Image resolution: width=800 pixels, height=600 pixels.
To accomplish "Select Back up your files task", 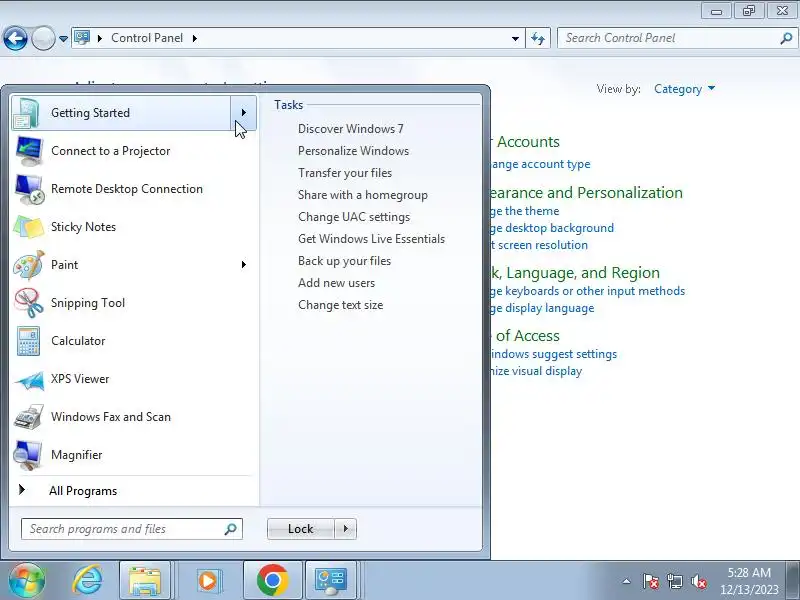I will click(344, 261).
